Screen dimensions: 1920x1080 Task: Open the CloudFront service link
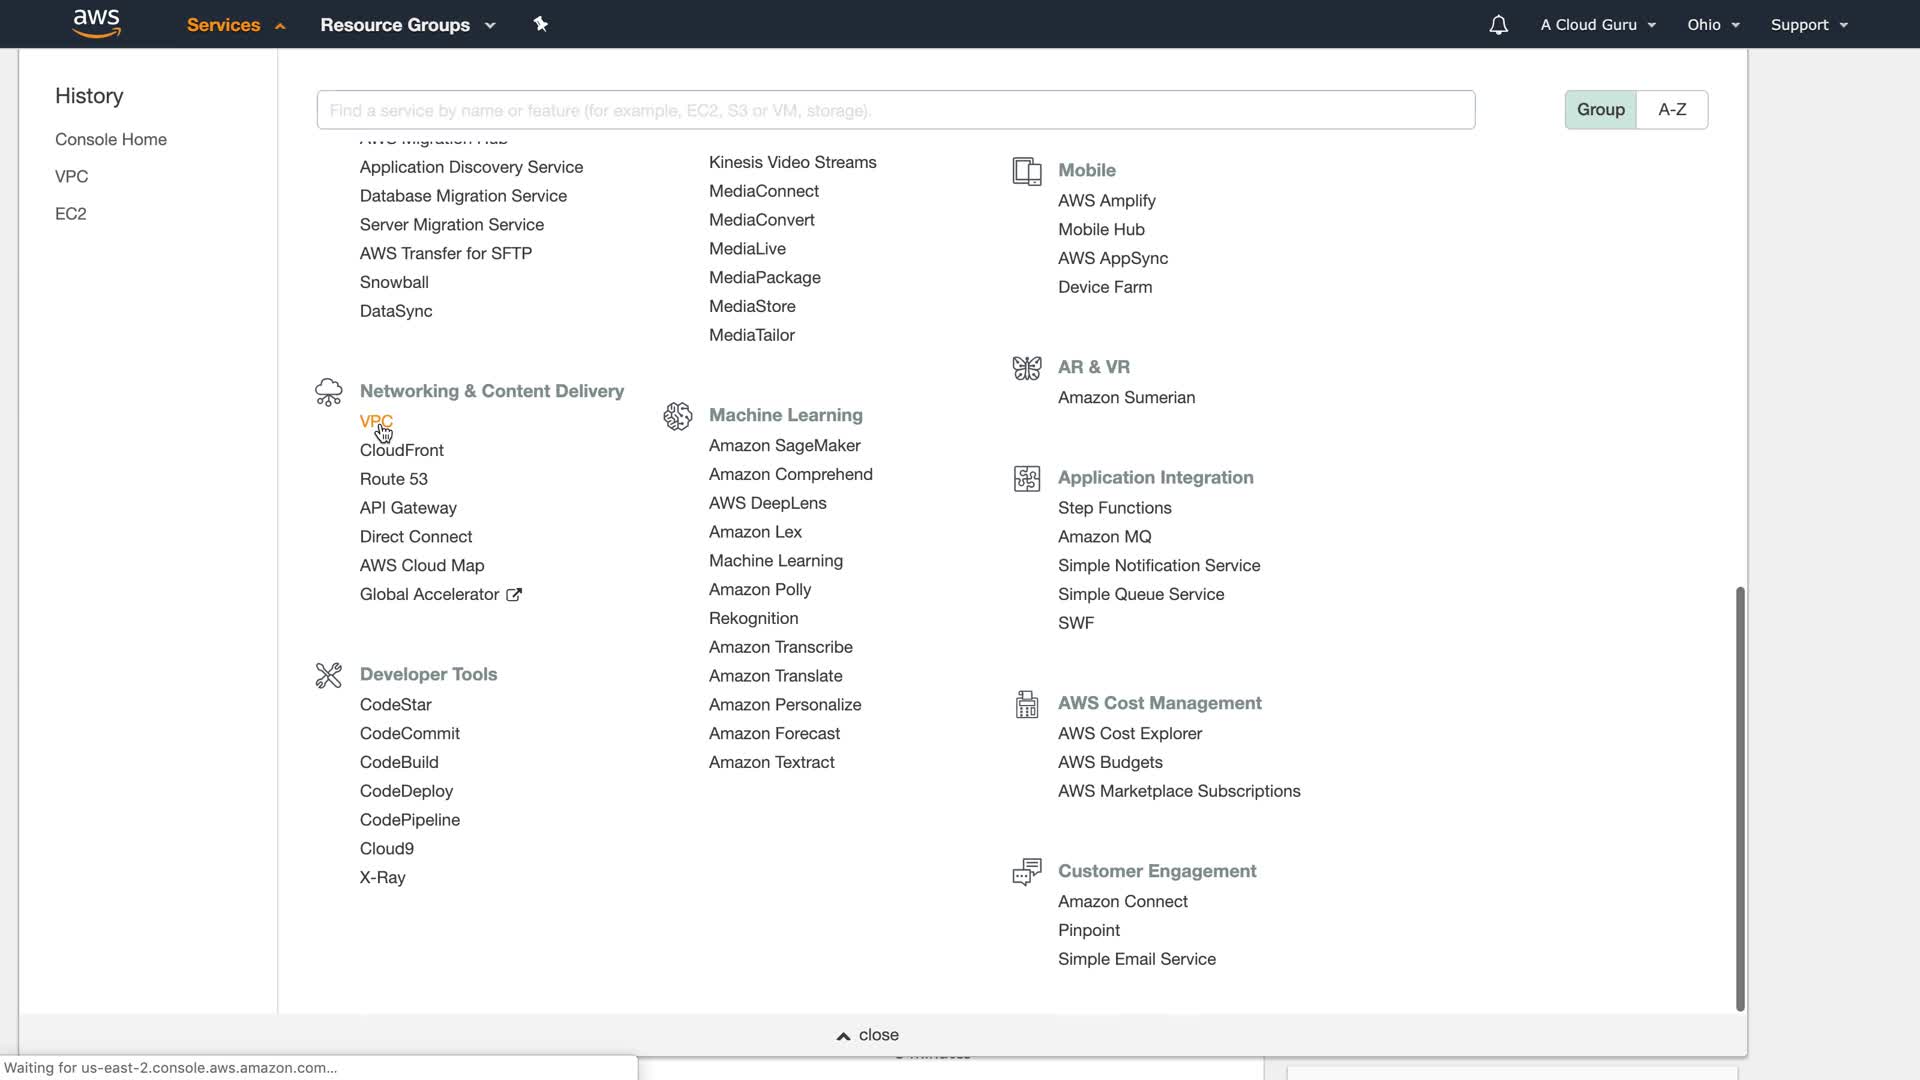401,451
